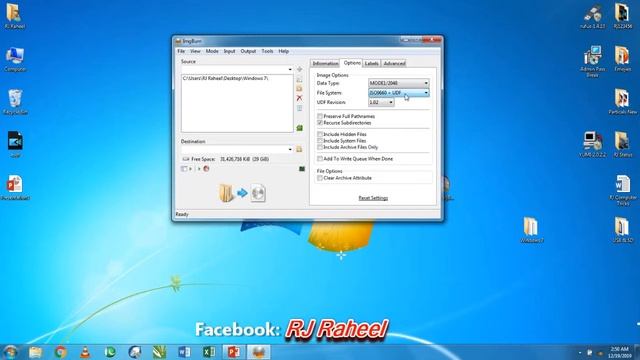Open Excel from the taskbar

(209, 352)
